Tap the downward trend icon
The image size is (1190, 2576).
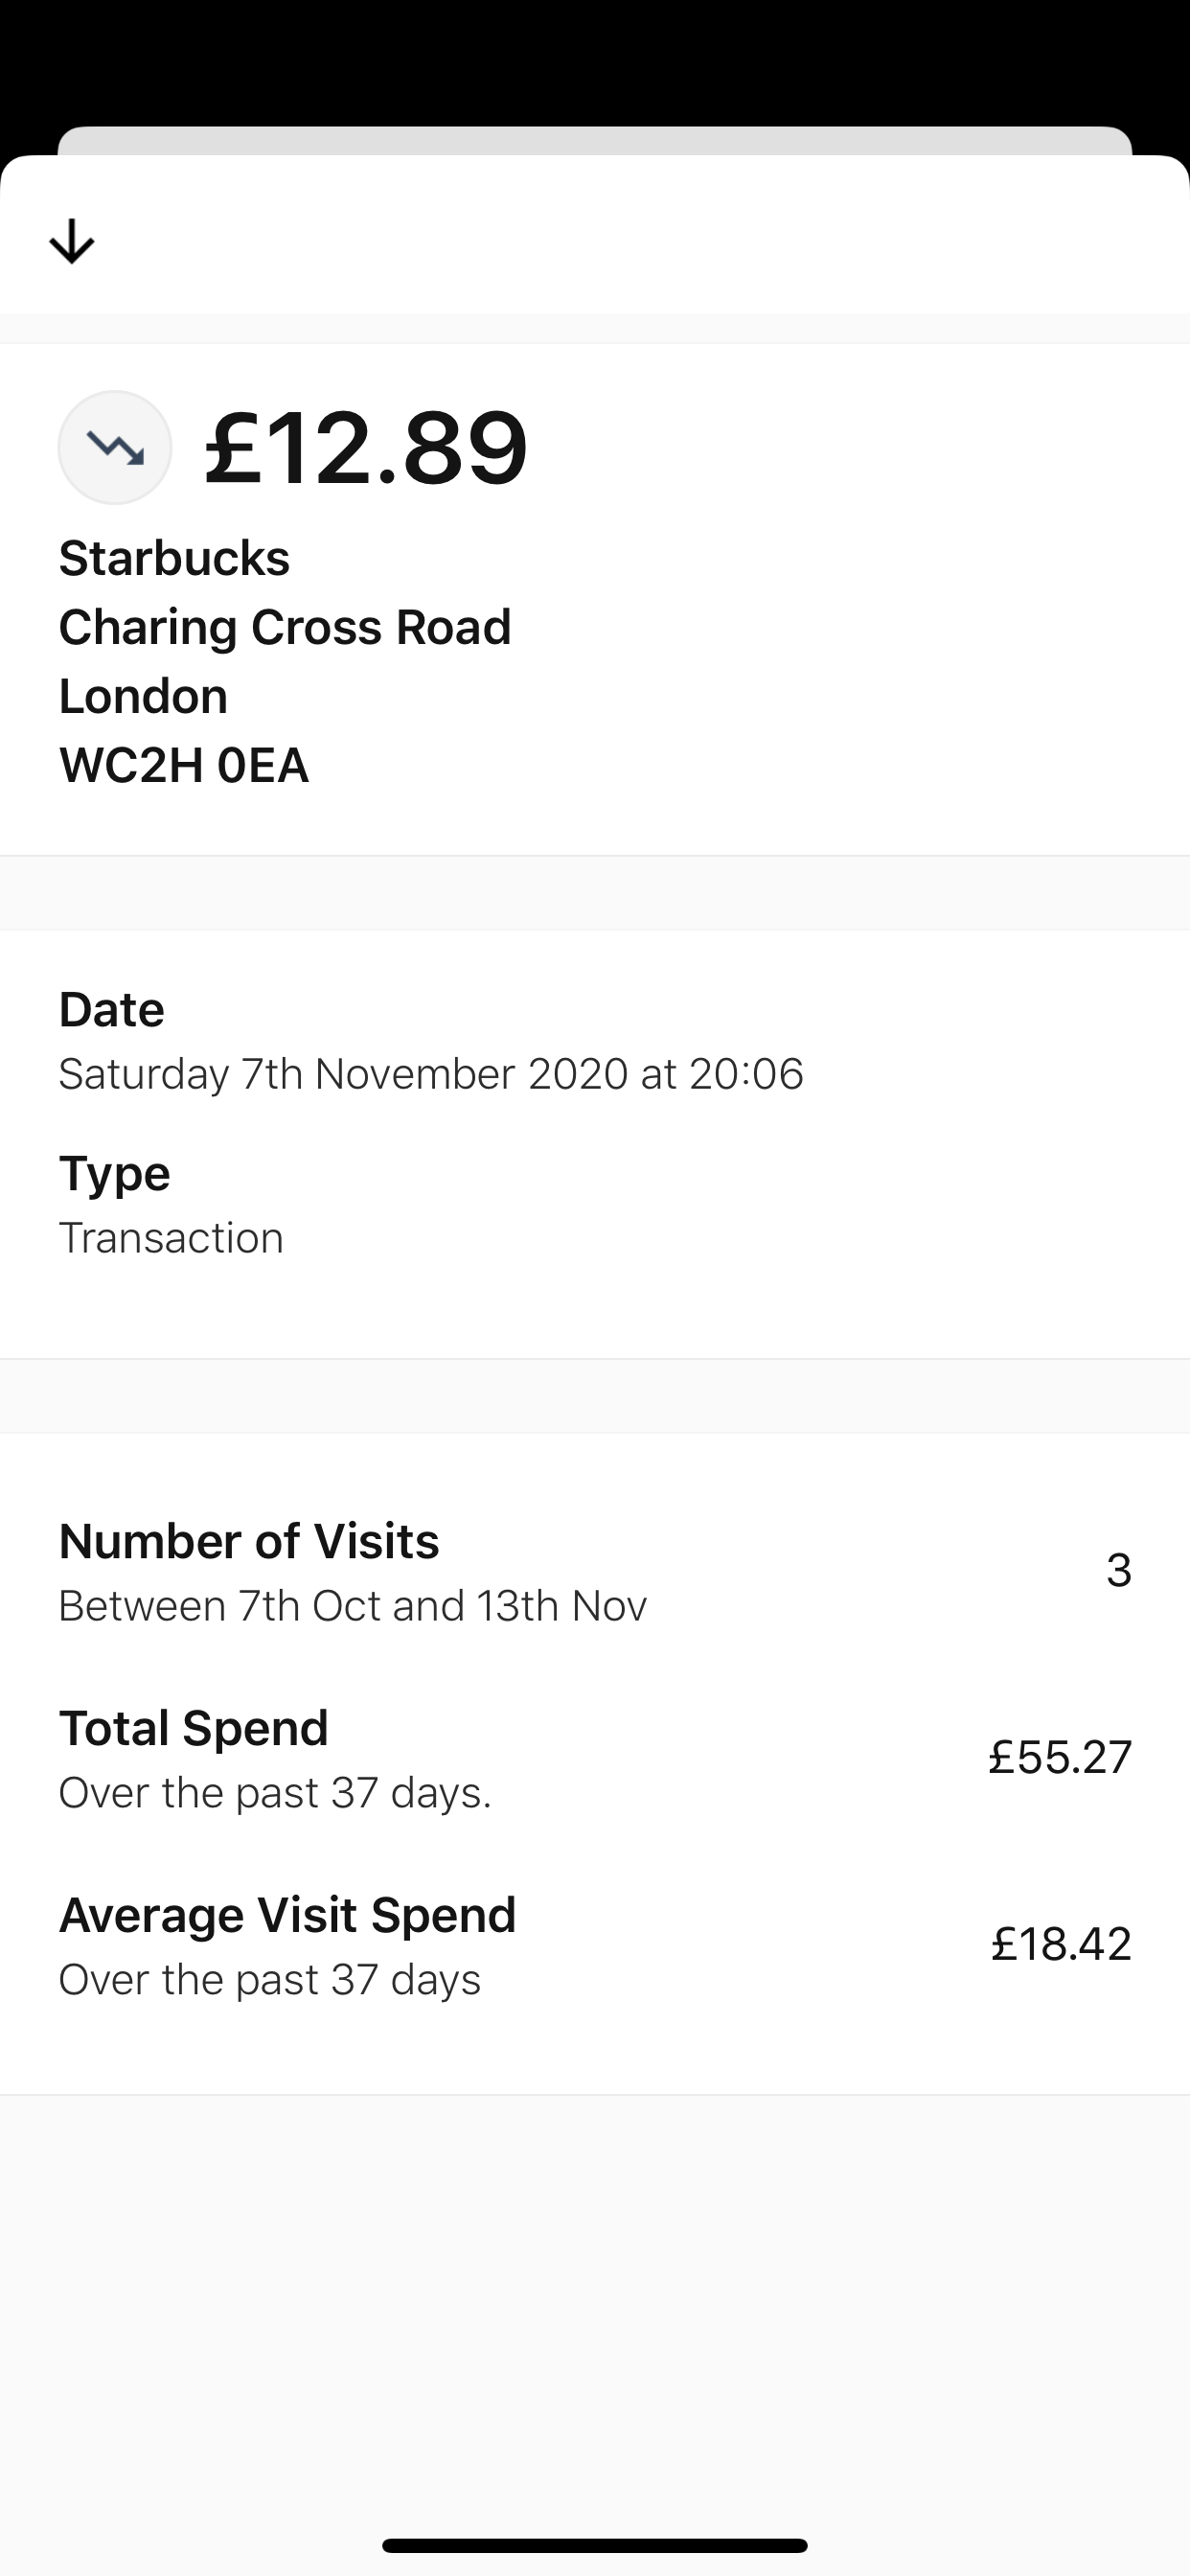(115, 447)
